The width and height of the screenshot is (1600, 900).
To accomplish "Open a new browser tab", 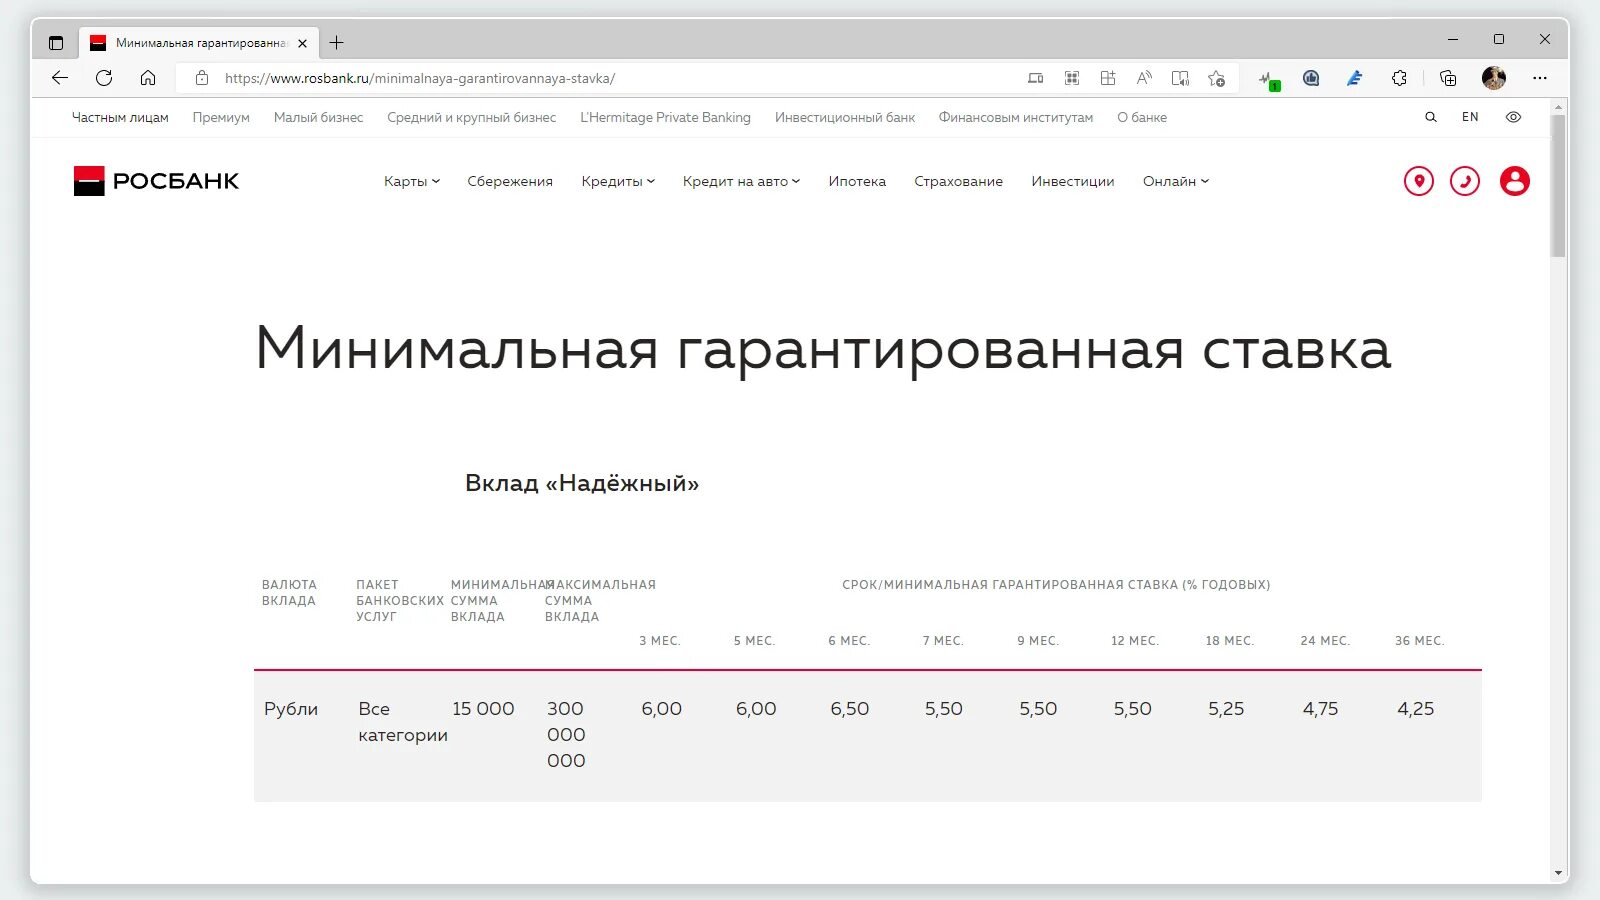I will click(337, 43).
